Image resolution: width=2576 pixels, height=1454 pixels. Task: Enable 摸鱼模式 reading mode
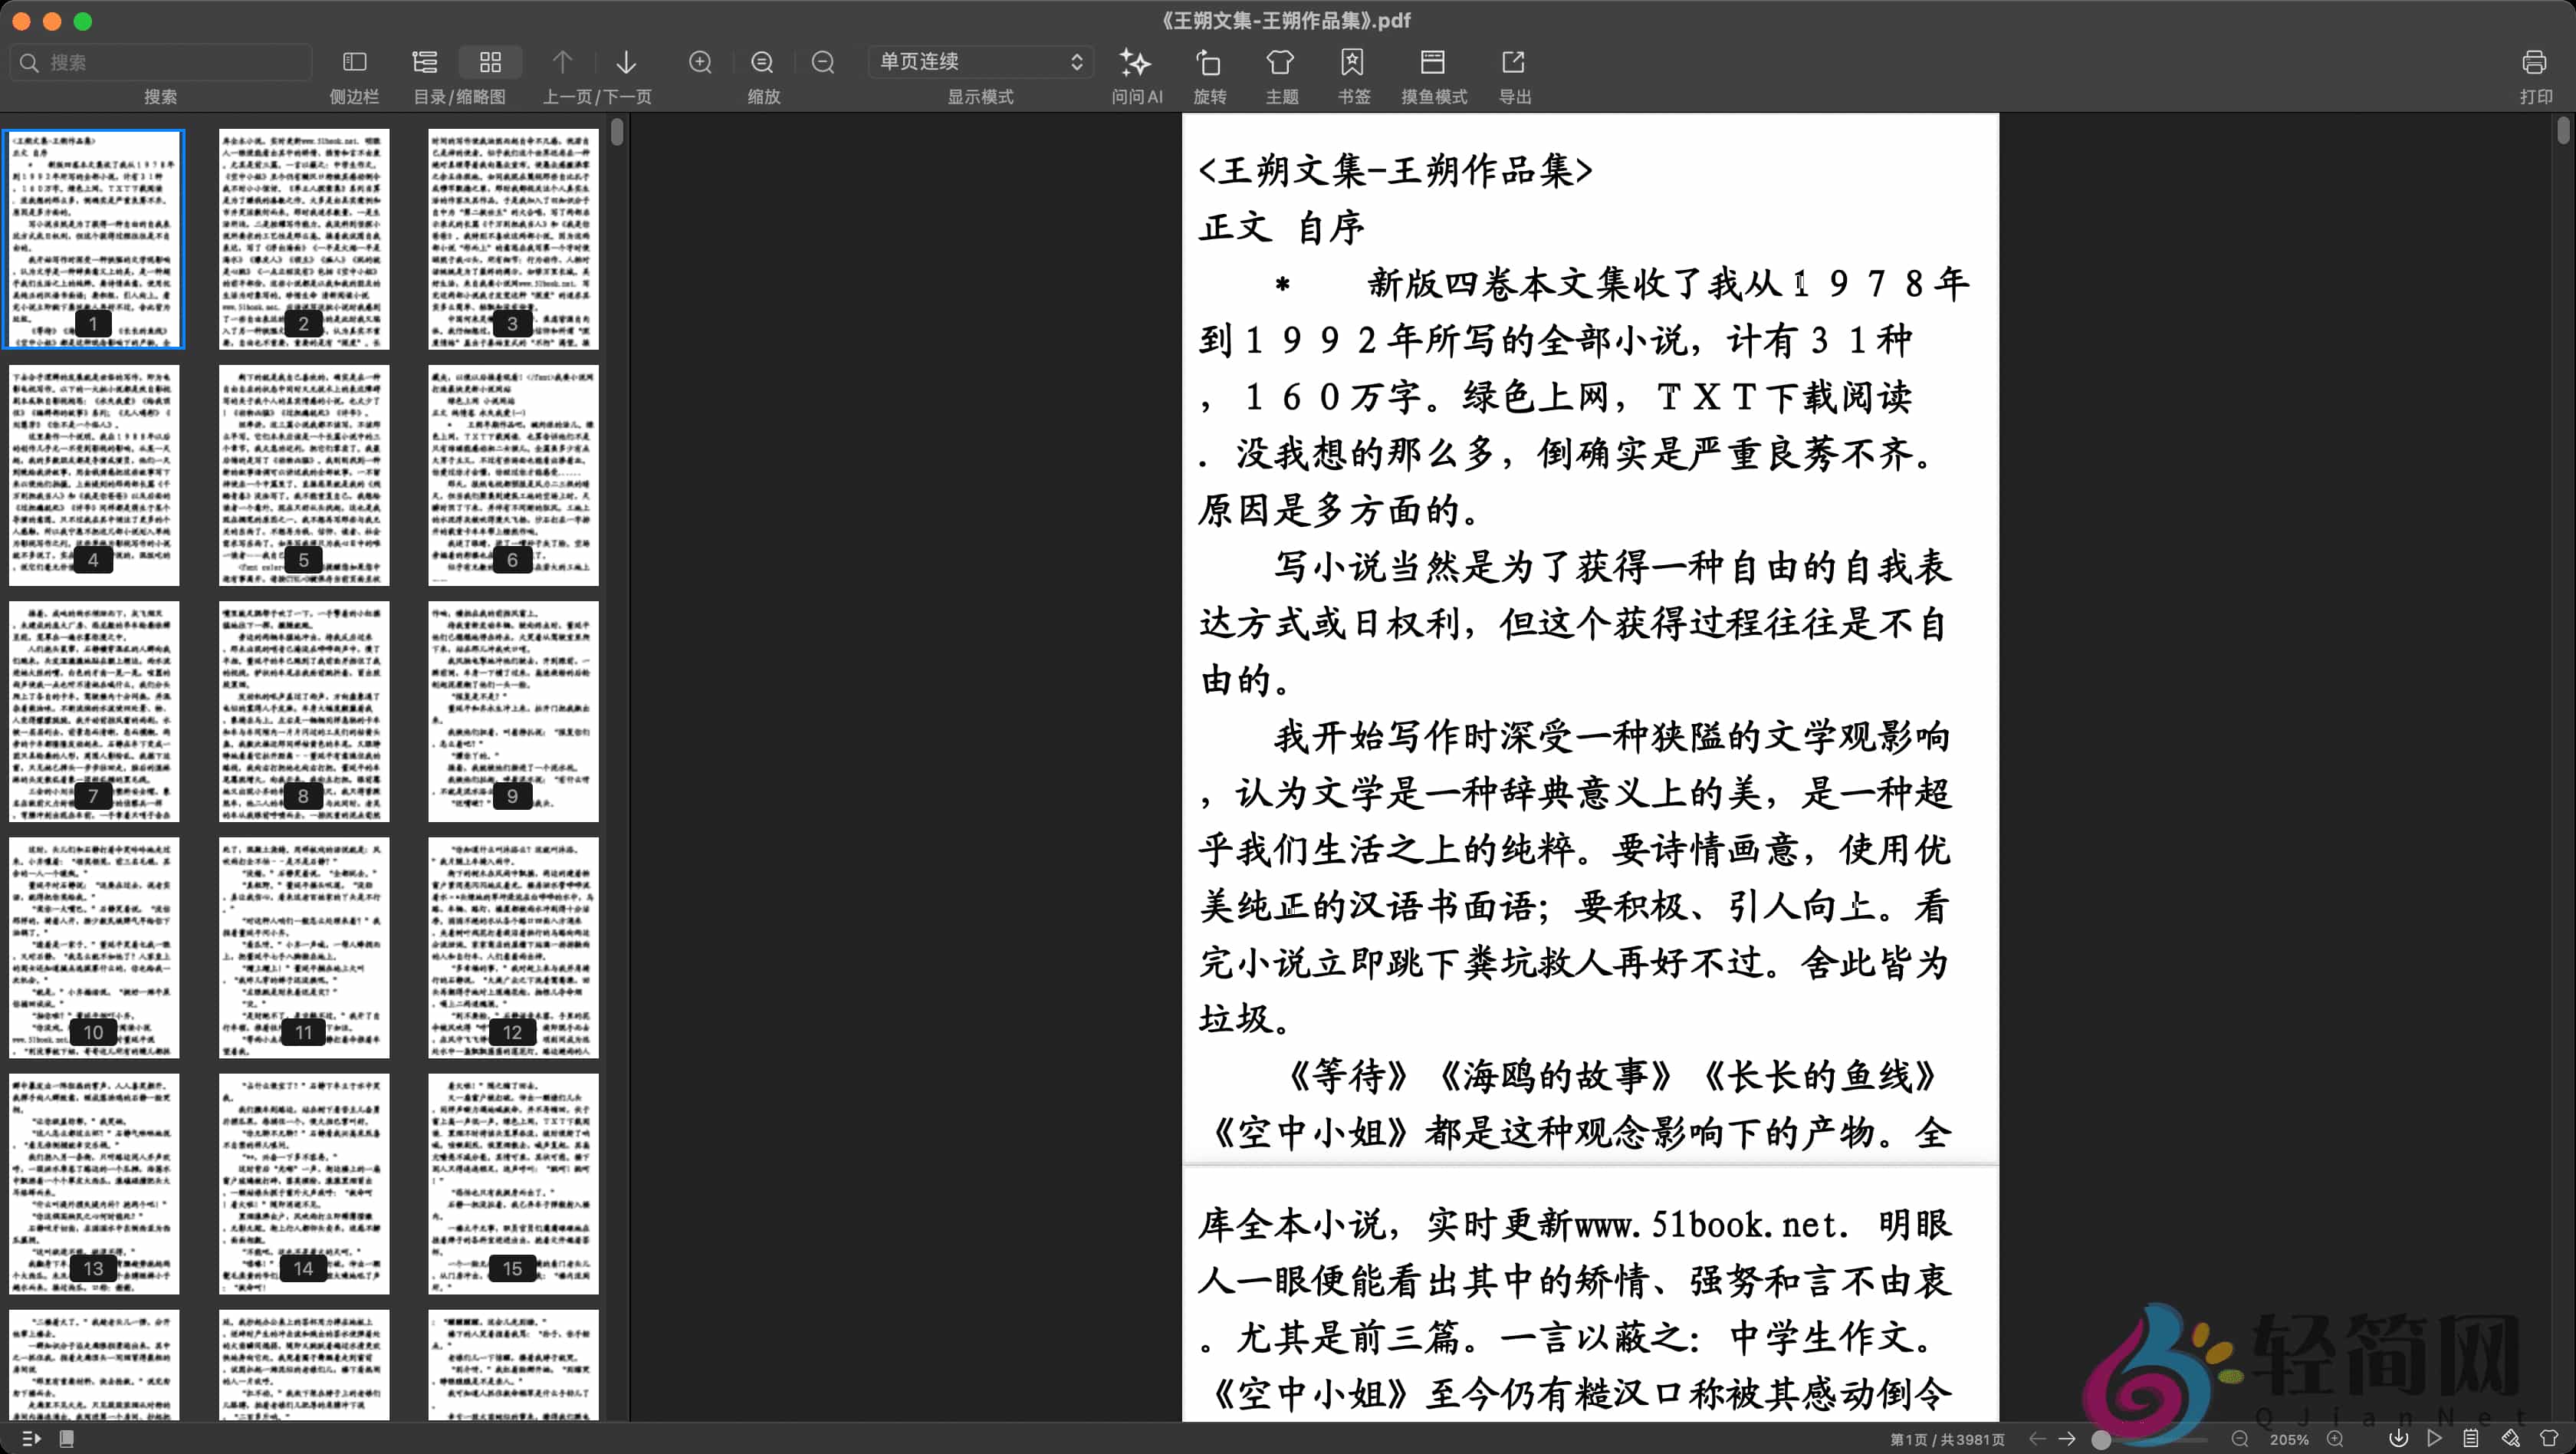tap(1433, 62)
